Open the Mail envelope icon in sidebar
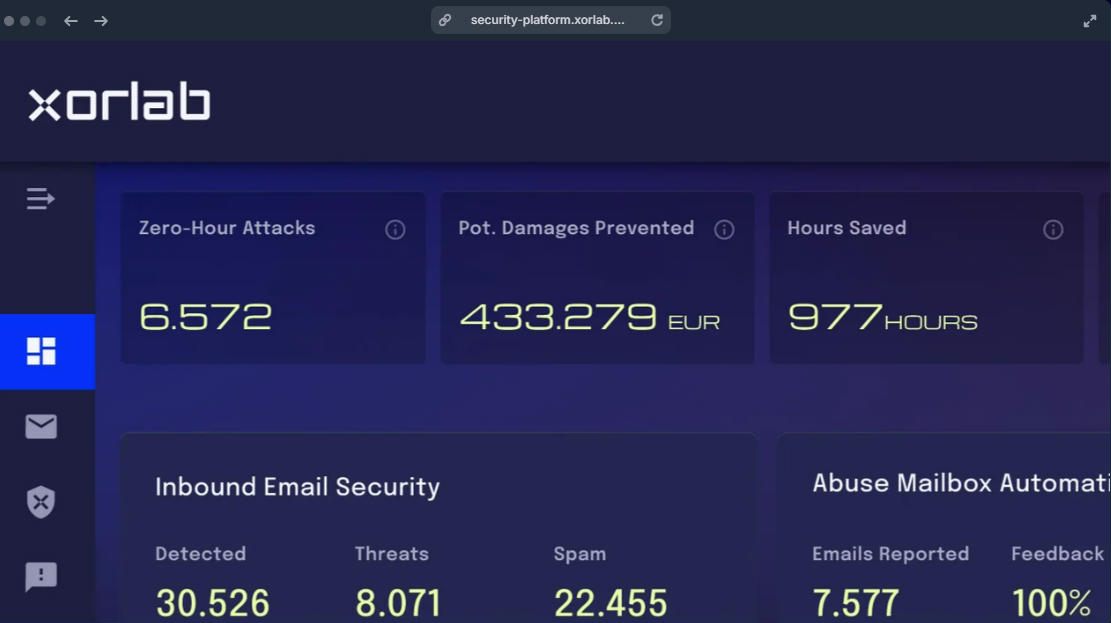Image resolution: width=1111 pixels, height=623 pixels. 41,427
